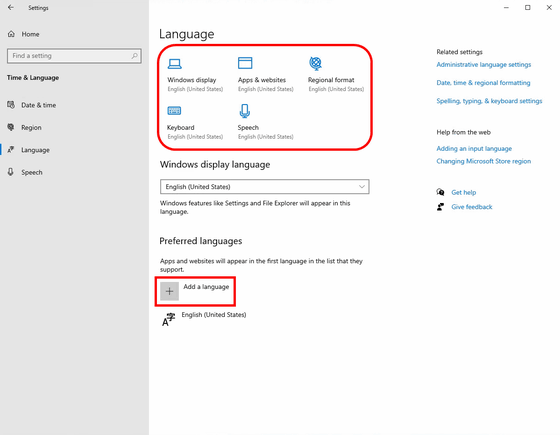Image resolution: width=560 pixels, height=435 pixels.
Task: Click Add a language label
Action: point(206,287)
